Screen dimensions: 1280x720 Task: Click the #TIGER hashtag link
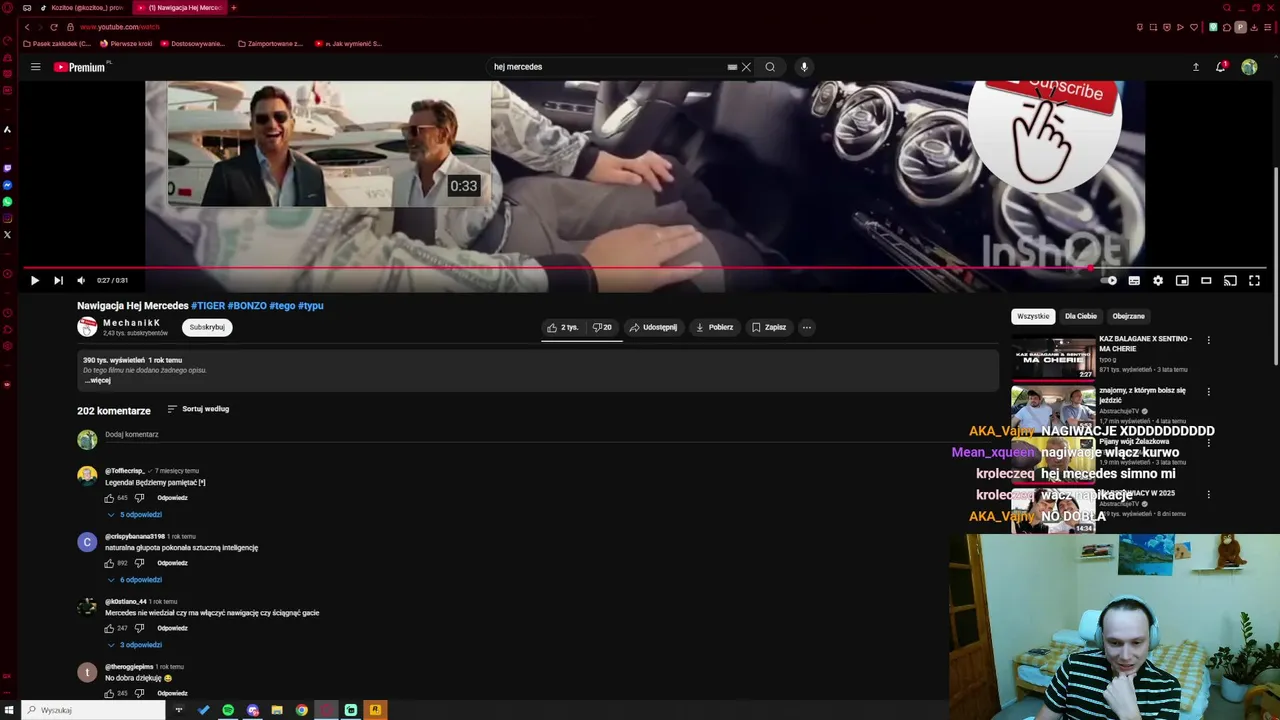[208, 306]
